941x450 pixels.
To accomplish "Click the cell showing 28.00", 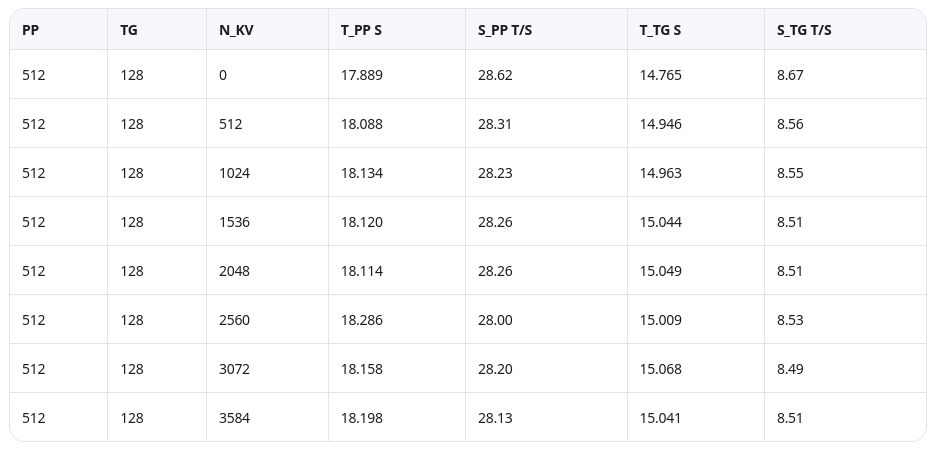I will click(x=495, y=320).
